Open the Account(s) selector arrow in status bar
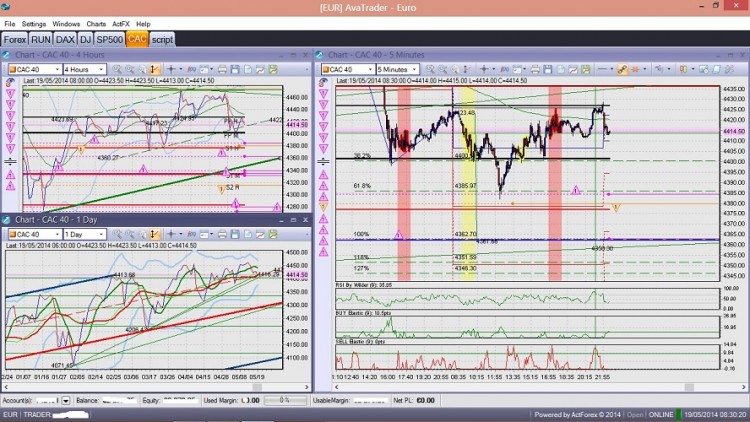 [x=66, y=400]
